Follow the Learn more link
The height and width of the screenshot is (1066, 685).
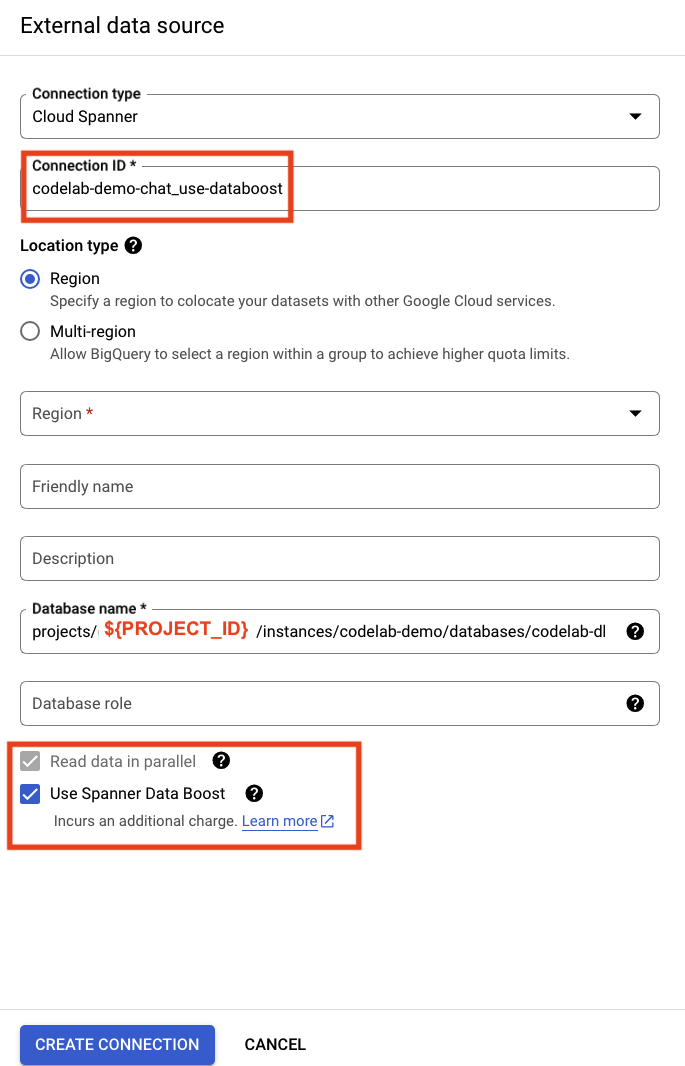pyautogui.click(x=279, y=821)
